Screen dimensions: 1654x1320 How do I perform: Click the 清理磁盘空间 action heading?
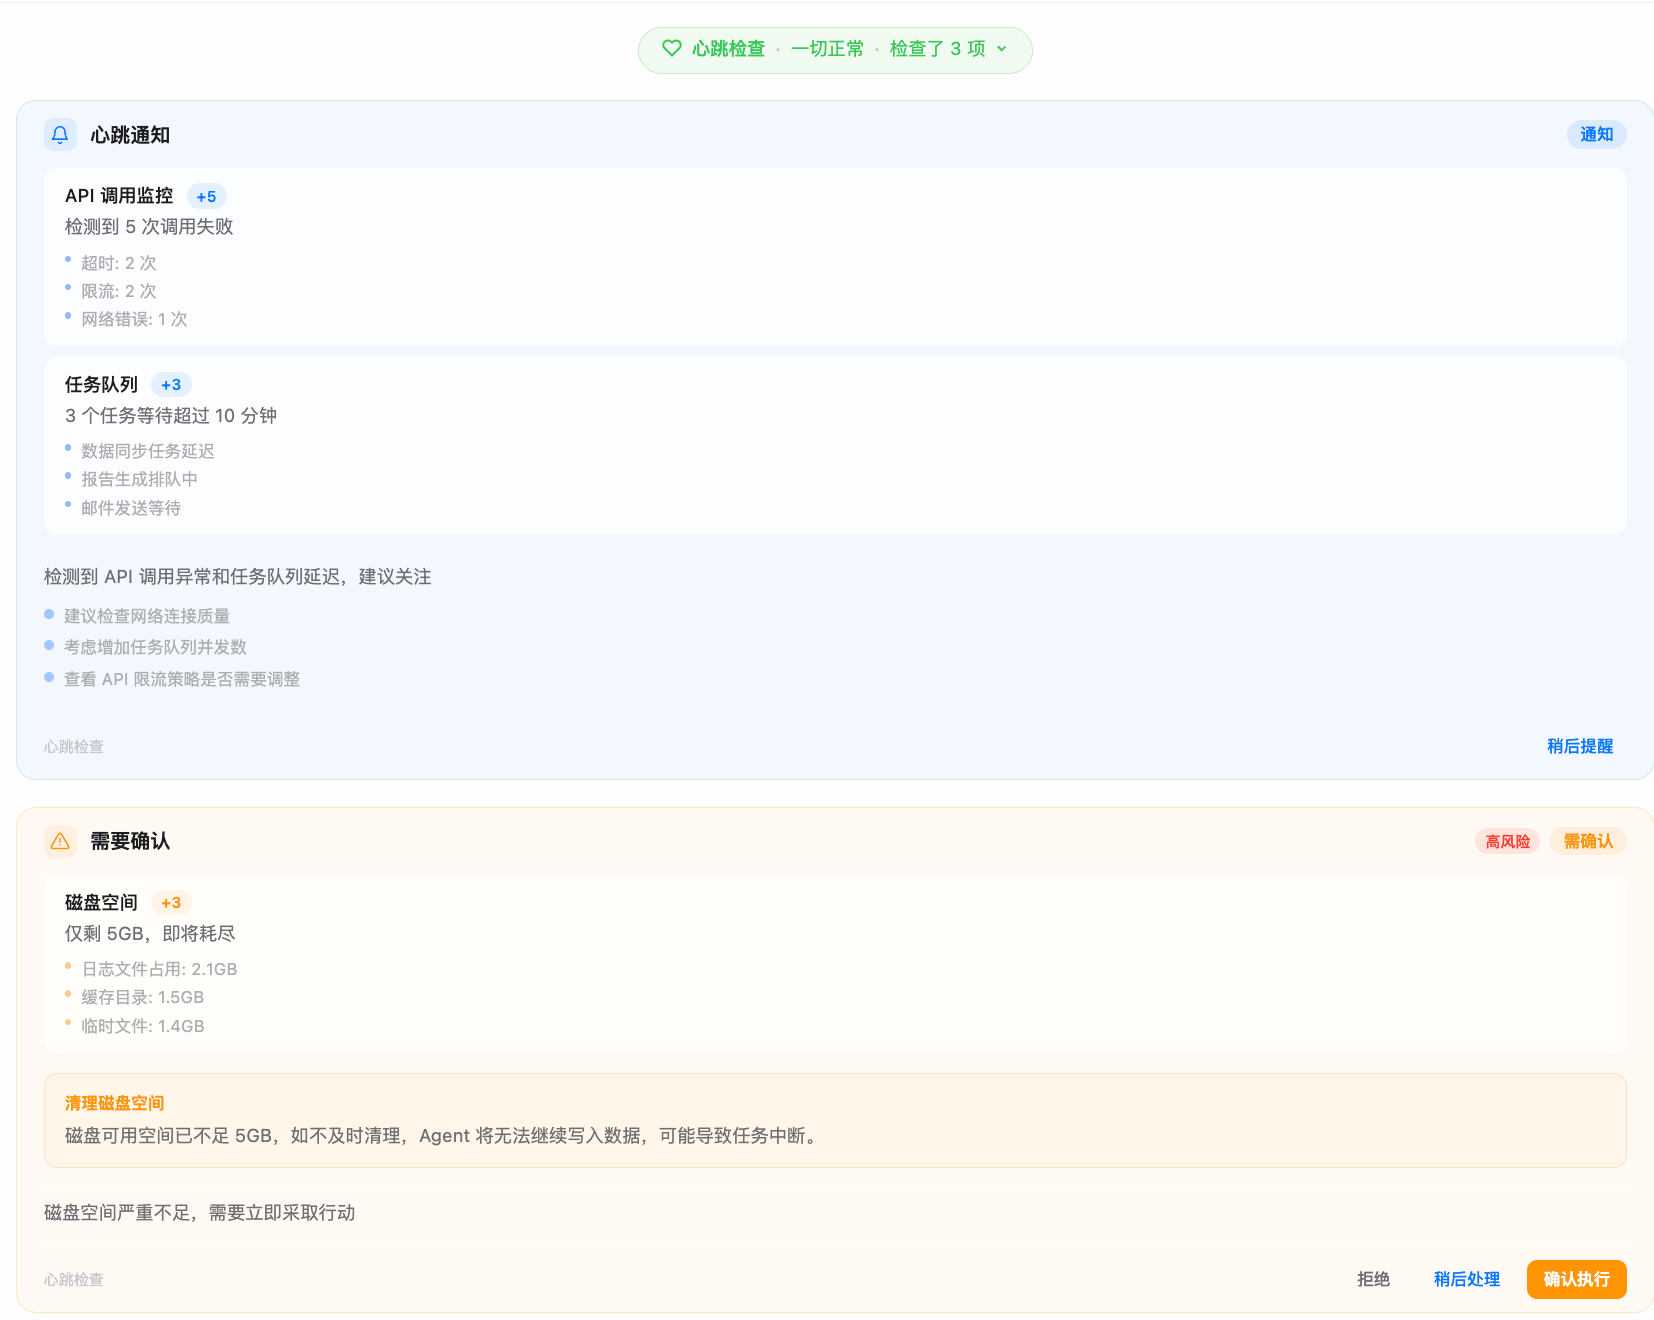pyautogui.click(x=114, y=1103)
